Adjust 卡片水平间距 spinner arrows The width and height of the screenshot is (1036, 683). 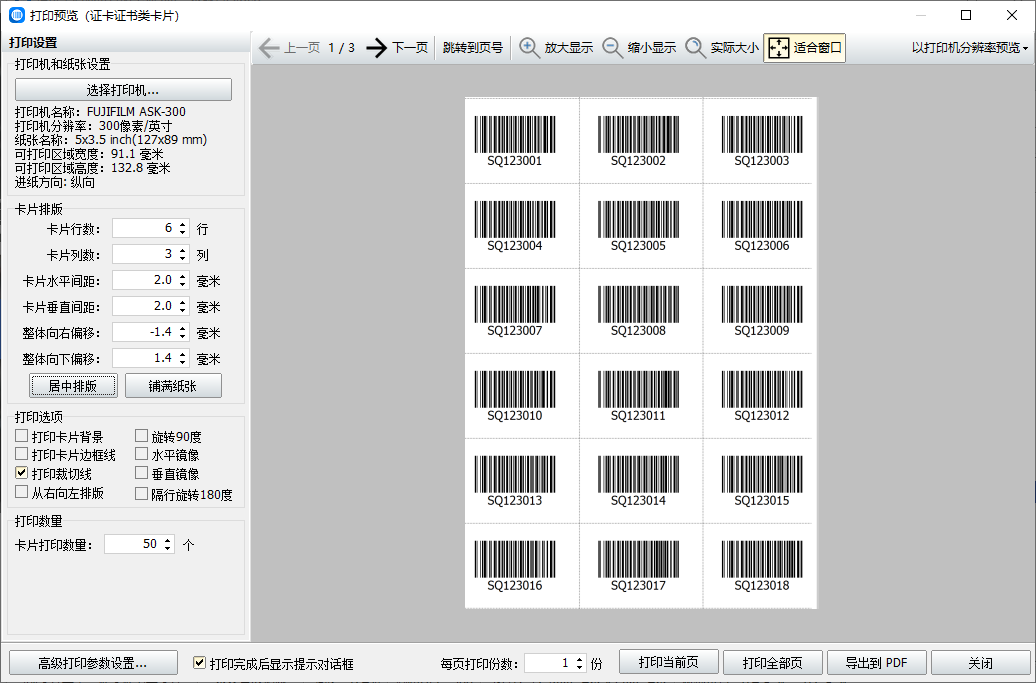click(183, 280)
